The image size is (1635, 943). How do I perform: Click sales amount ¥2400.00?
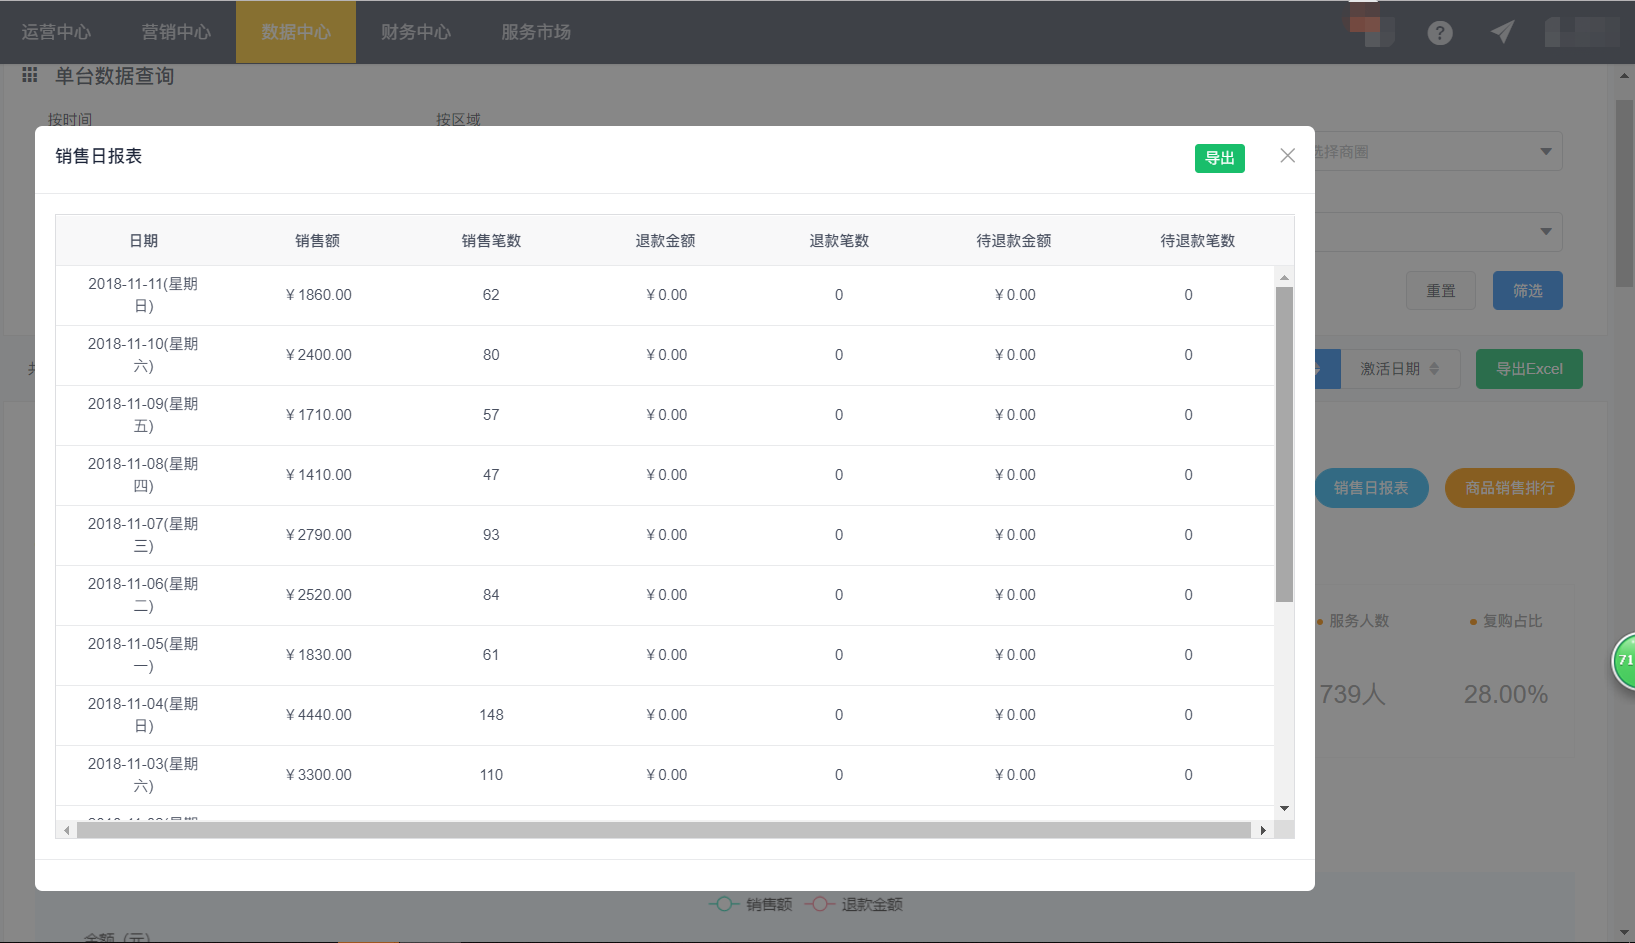click(x=318, y=355)
